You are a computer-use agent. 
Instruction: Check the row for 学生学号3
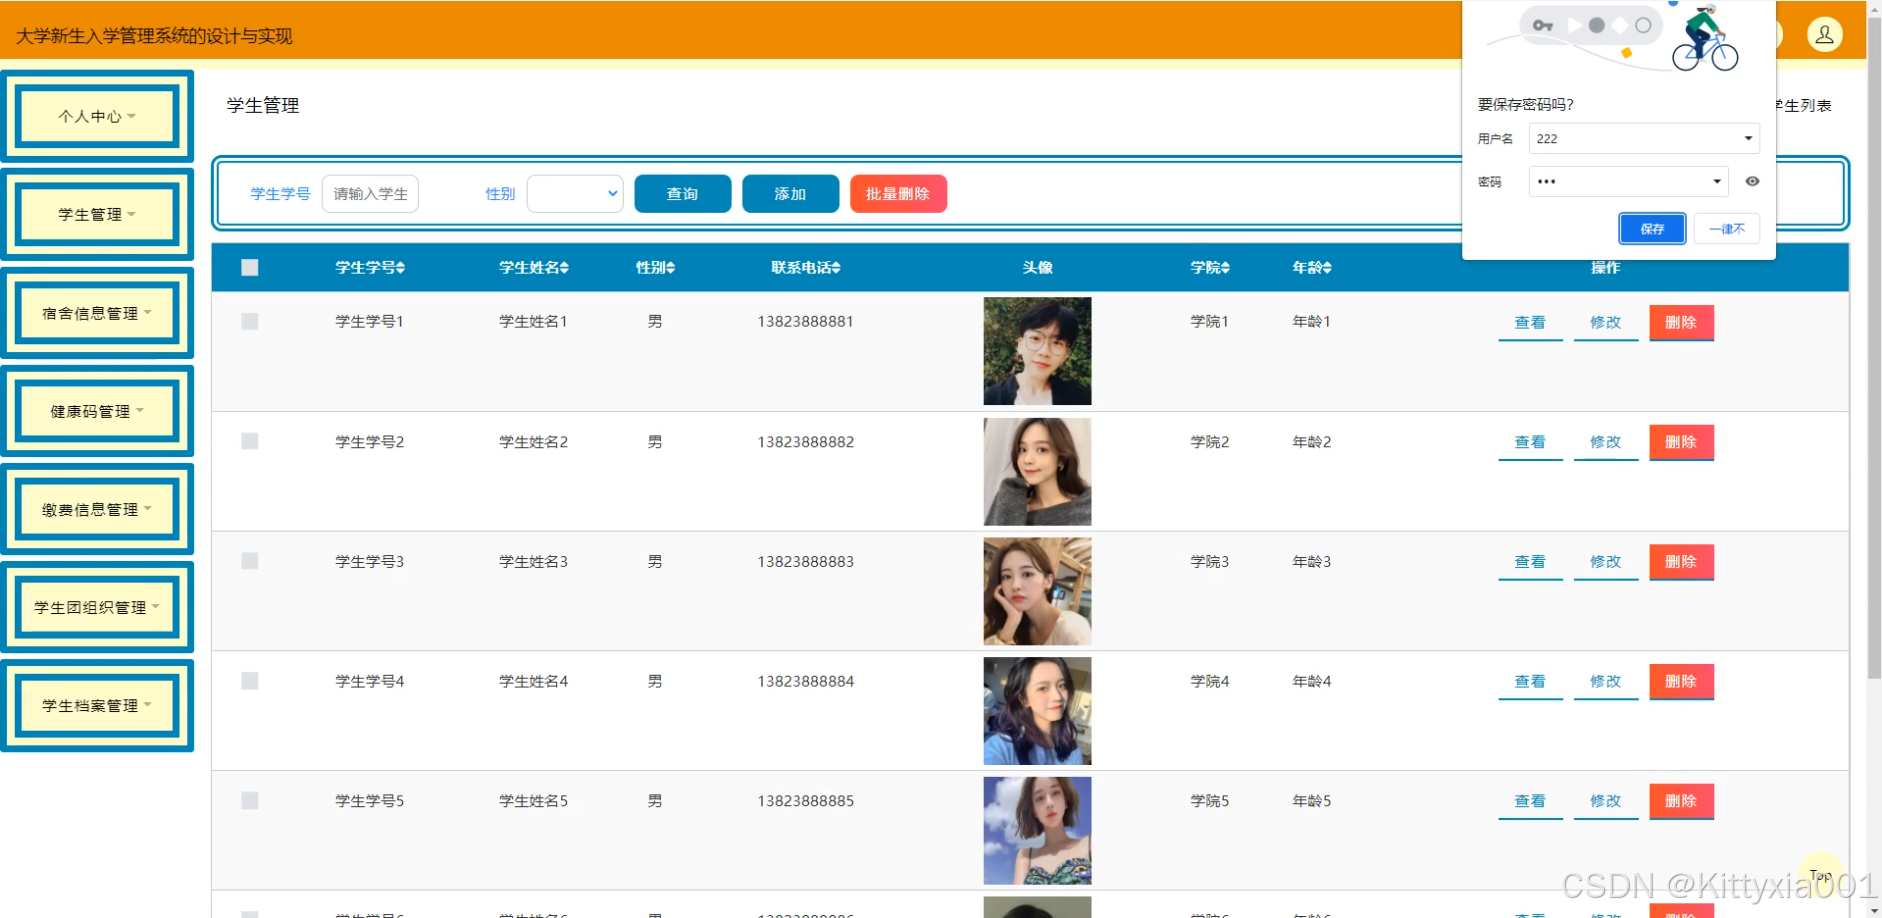click(250, 561)
